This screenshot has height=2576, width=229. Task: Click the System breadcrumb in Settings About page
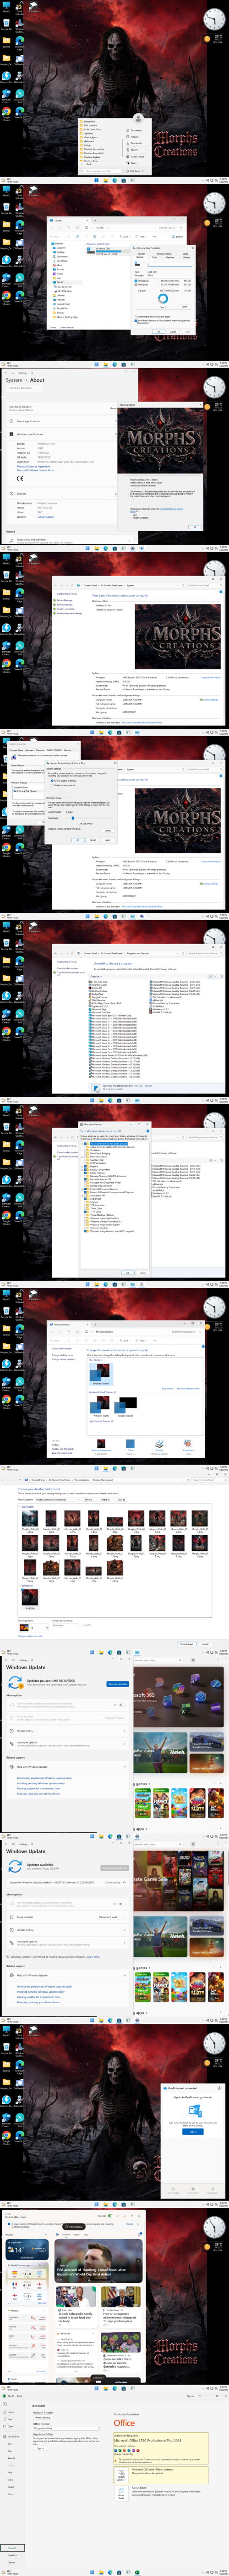[14, 380]
